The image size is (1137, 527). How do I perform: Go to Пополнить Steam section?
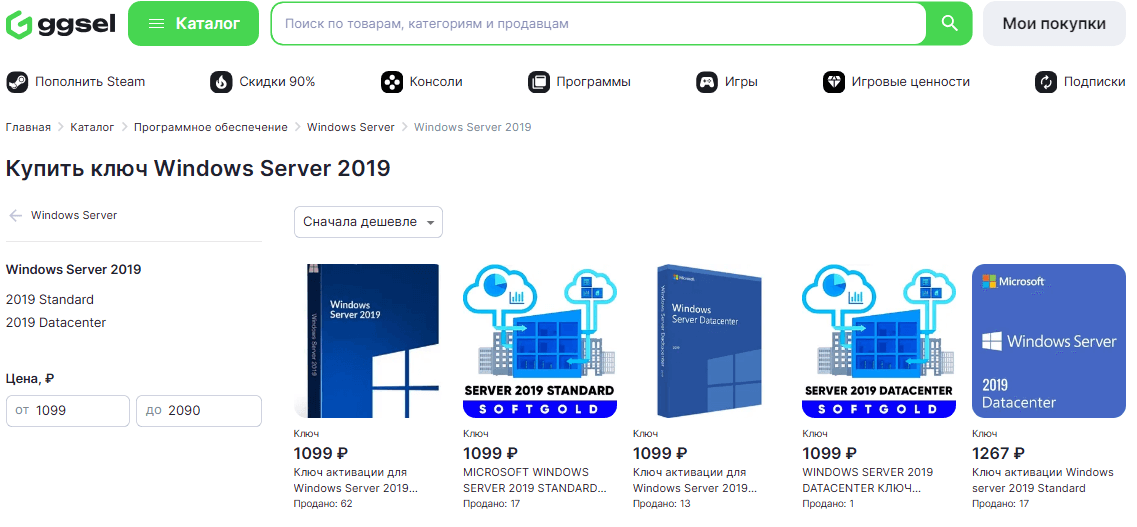[90, 82]
